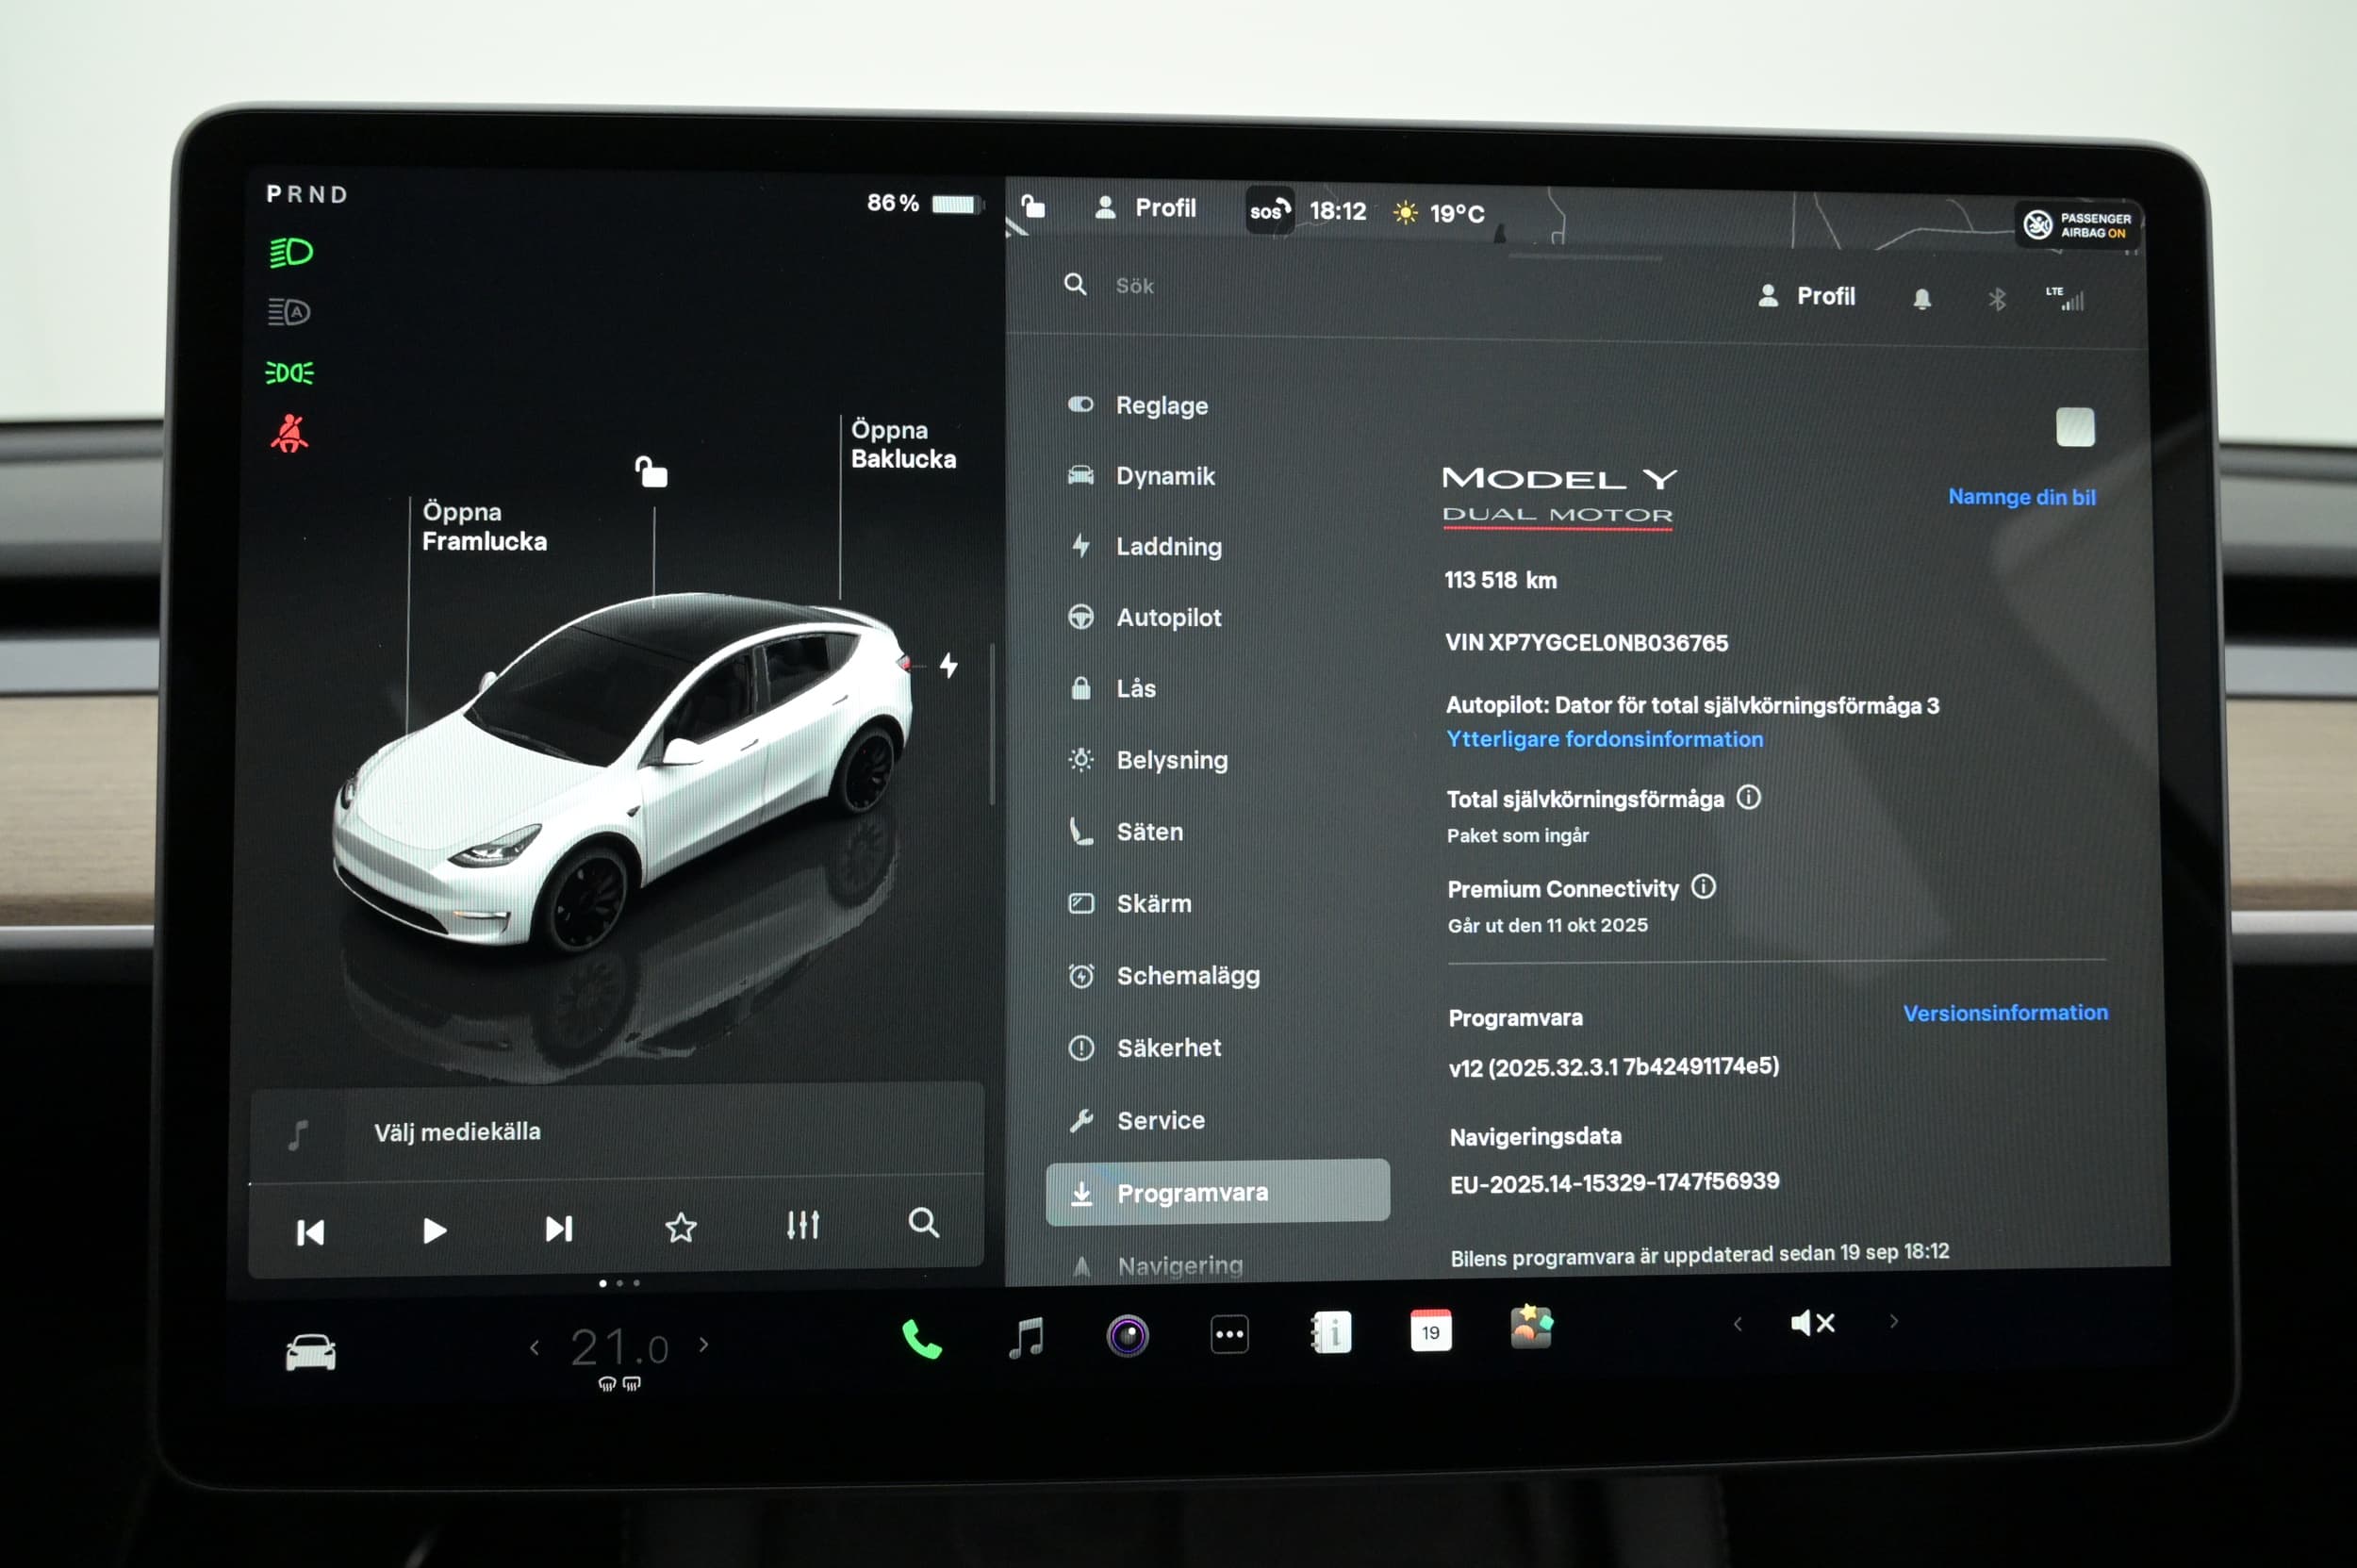Open Profil in settings header
The width and height of the screenshot is (2357, 1568).
coord(1806,296)
